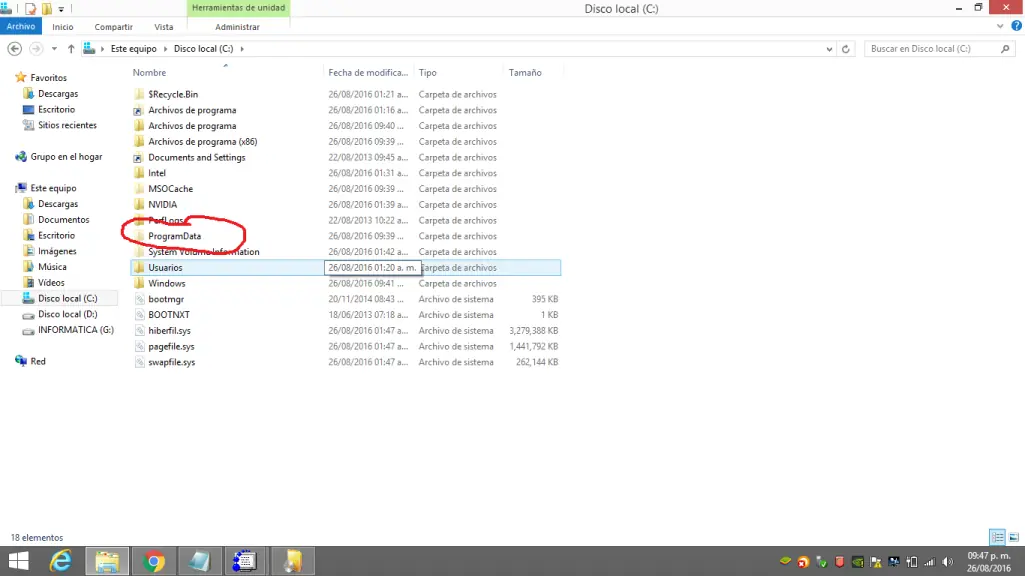This screenshot has height=576, width=1025.
Task: Launch Internet Explorer from the taskbar
Action: [x=61, y=561]
